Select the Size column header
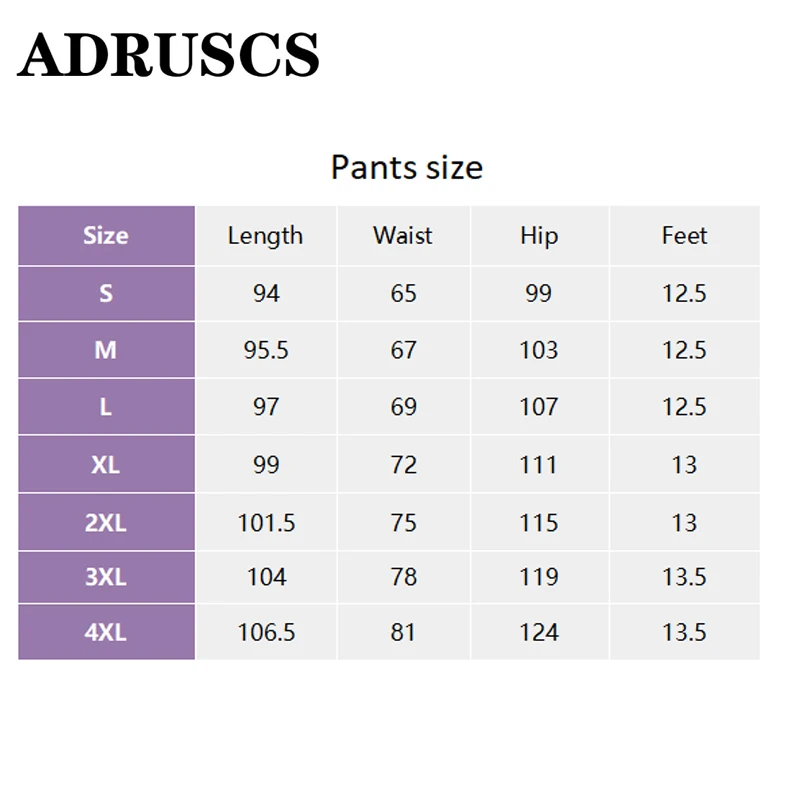 pos(106,236)
